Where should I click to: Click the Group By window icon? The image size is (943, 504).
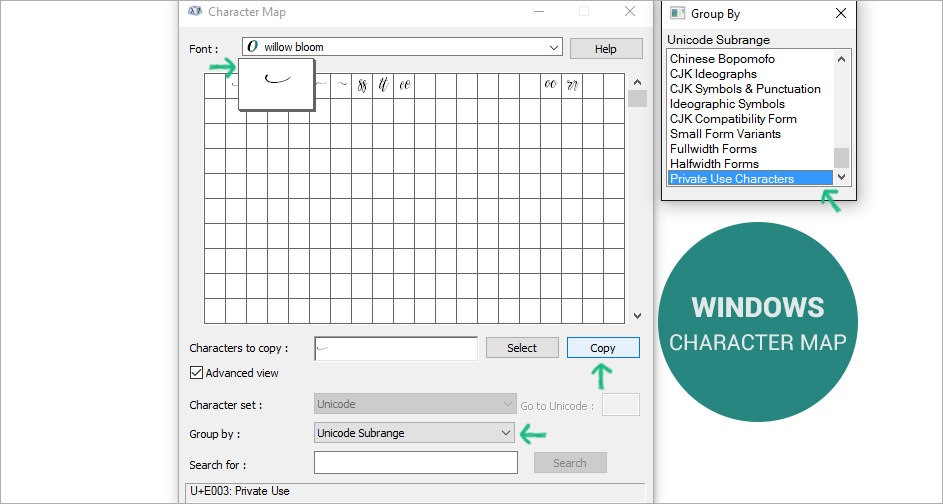click(x=678, y=13)
